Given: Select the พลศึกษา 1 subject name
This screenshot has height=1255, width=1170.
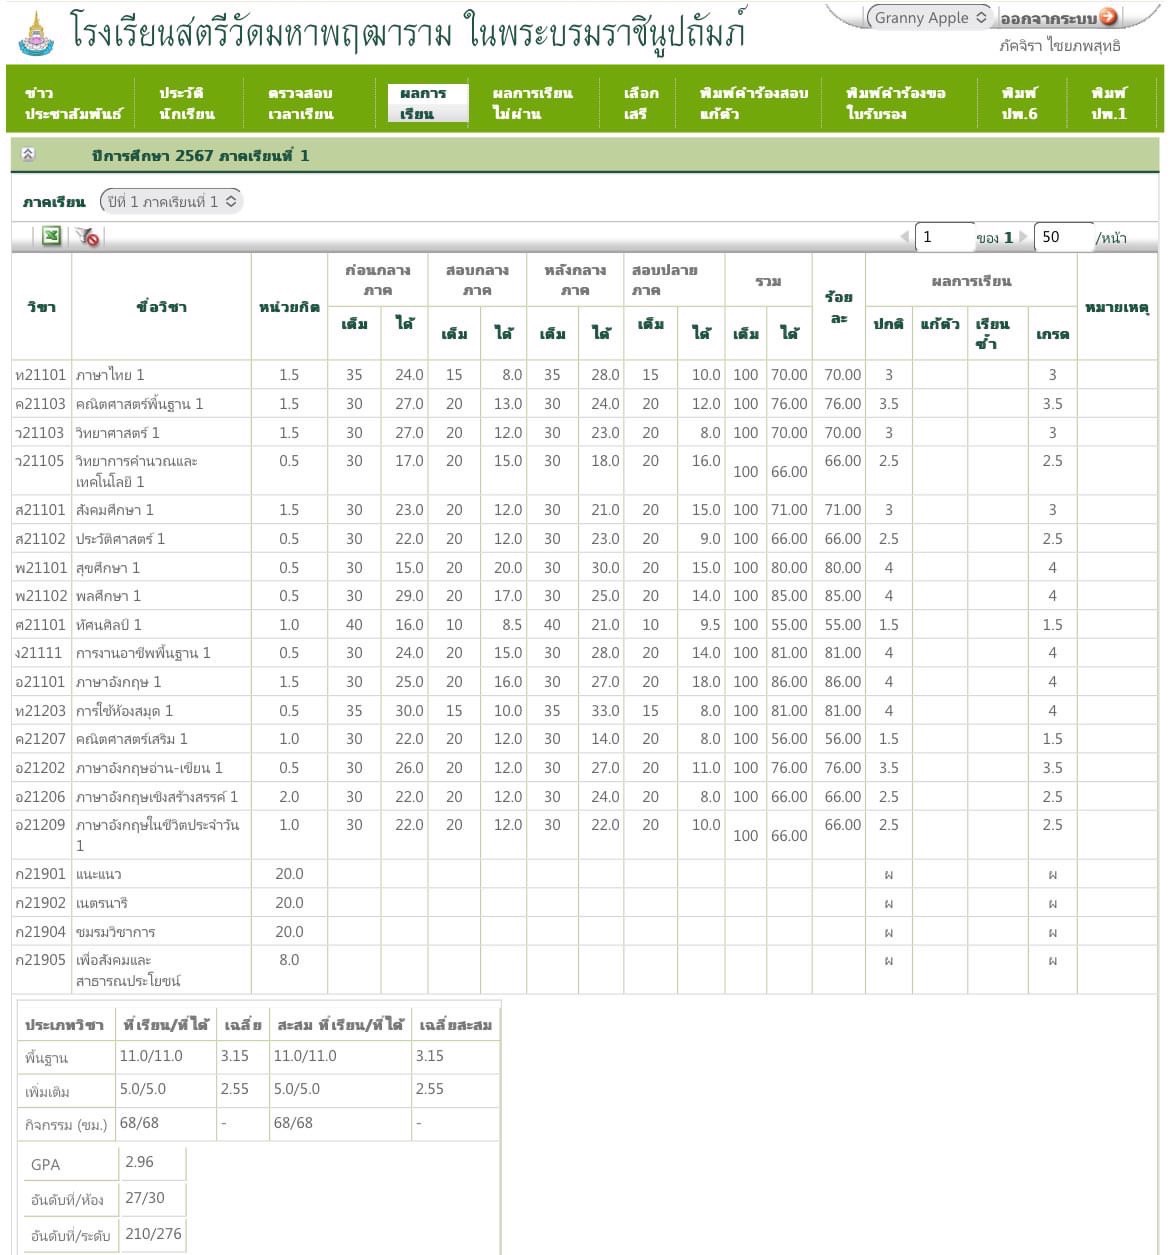Looking at the screenshot, I should coord(108,596).
